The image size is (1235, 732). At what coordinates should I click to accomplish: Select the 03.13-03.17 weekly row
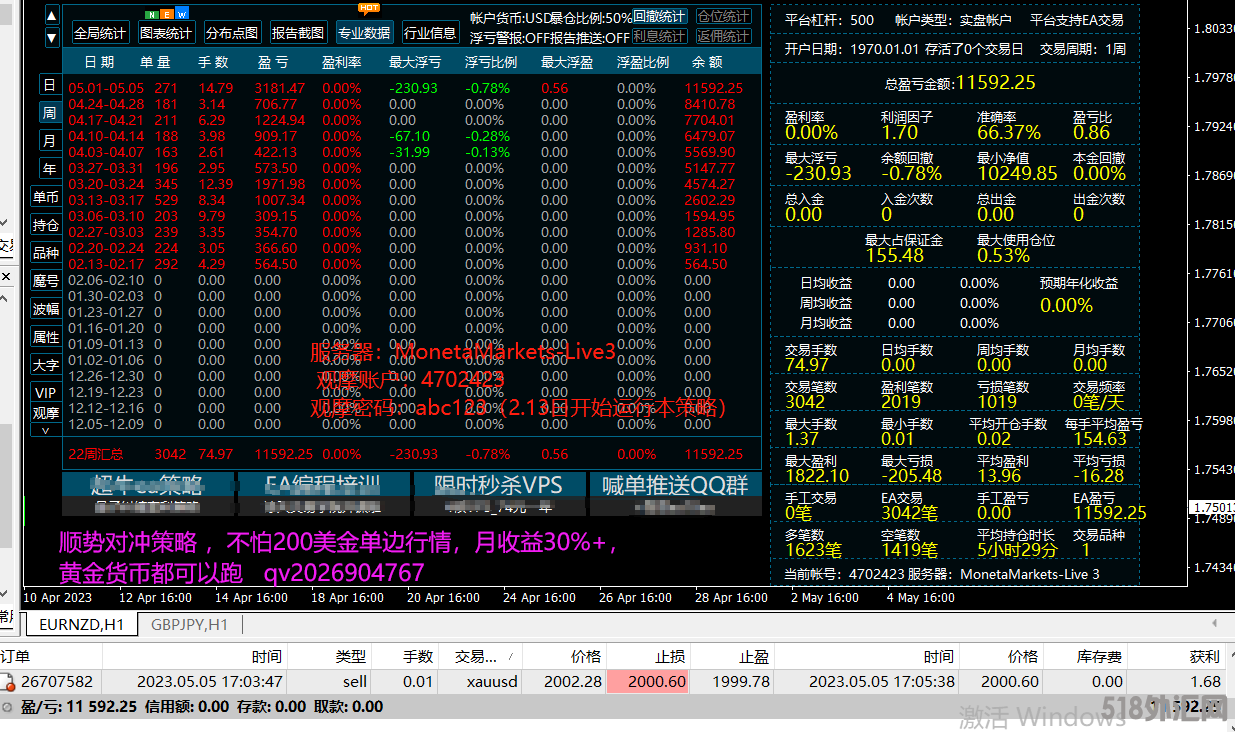[412, 200]
